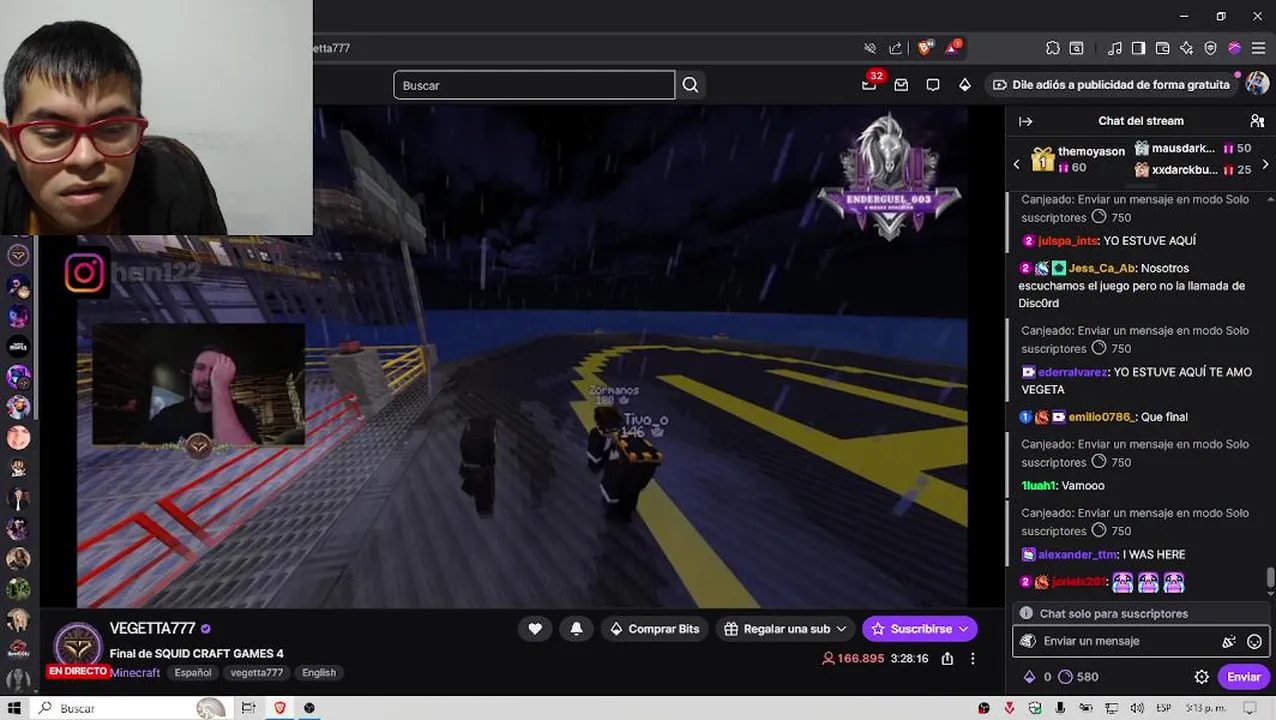Open the chat emote picker smiley

pyautogui.click(x=1254, y=641)
